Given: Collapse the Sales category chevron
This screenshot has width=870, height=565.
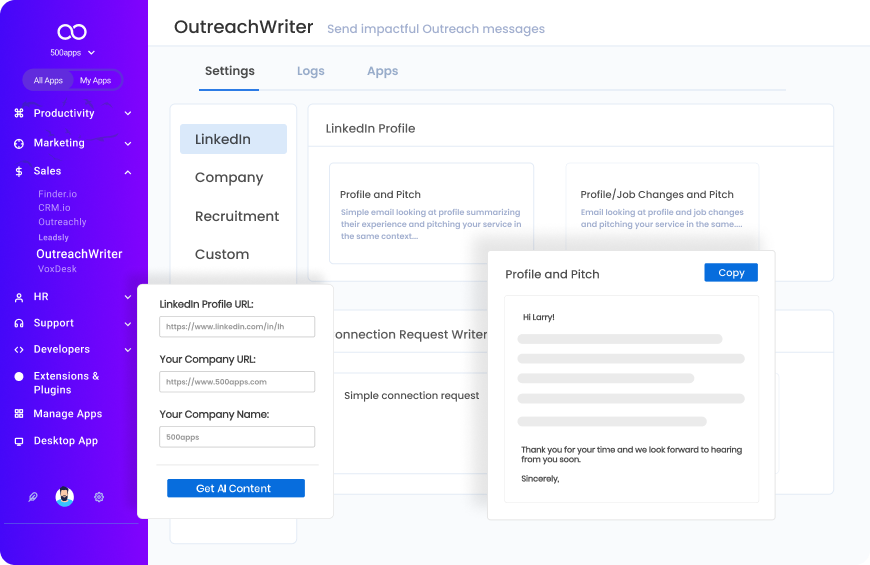Looking at the screenshot, I should [x=128, y=172].
